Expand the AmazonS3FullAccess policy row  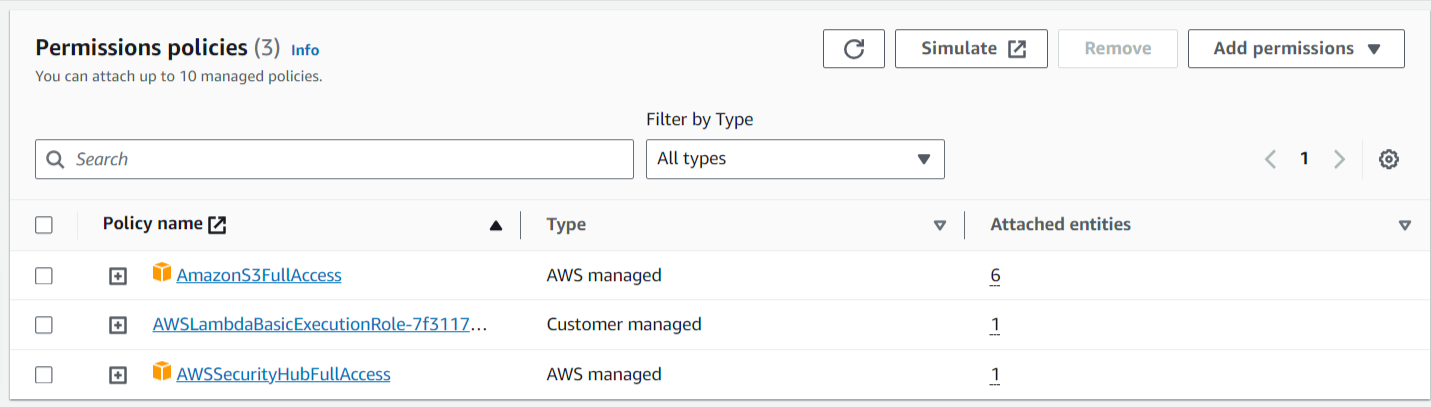click(118, 276)
